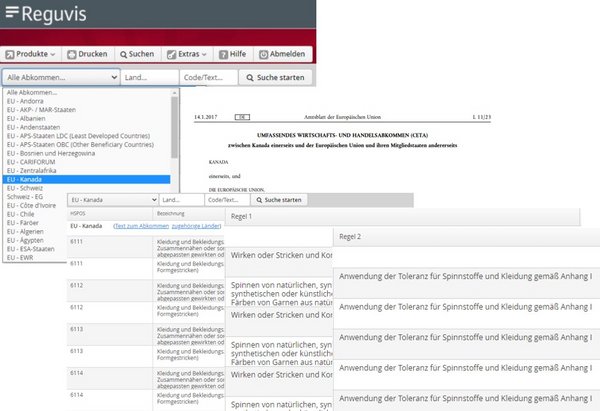Click the OJ language box in document header
This screenshot has width=600, height=411.
point(242,117)
